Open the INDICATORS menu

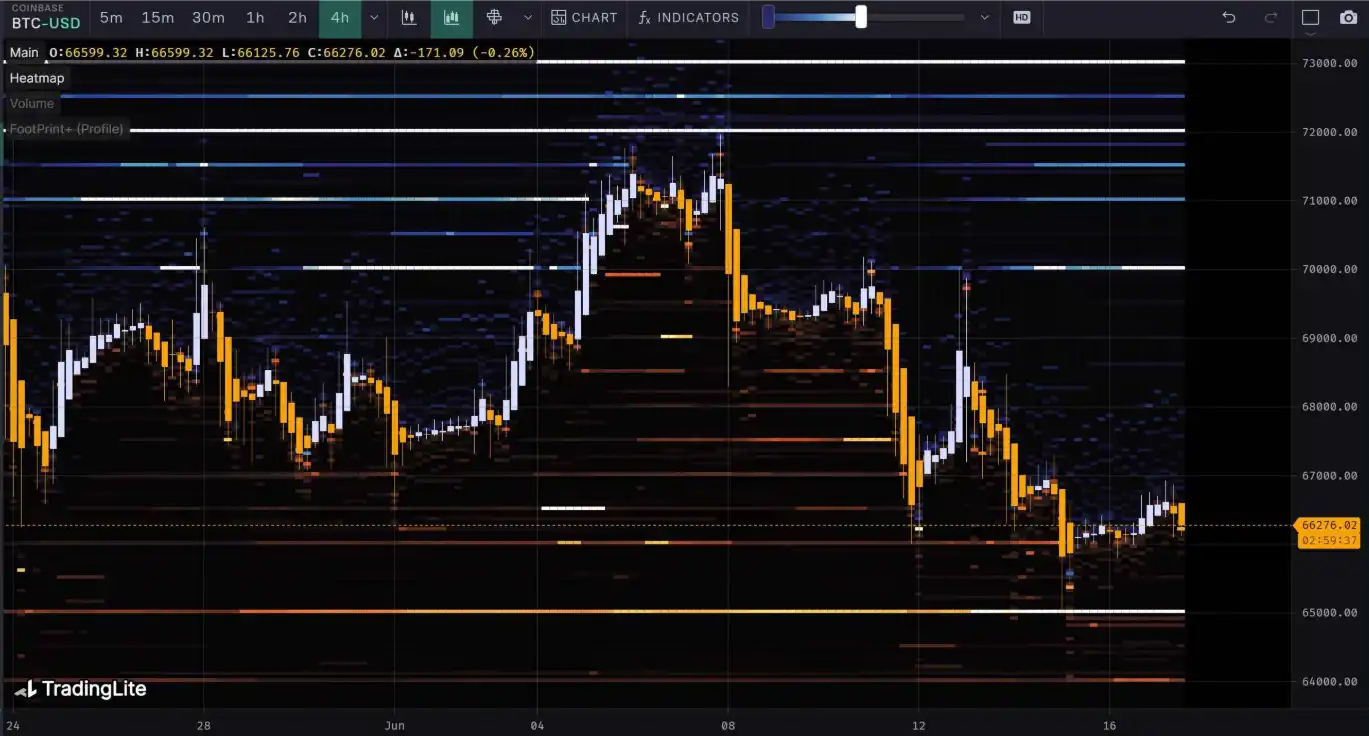(x=689, y=18)
